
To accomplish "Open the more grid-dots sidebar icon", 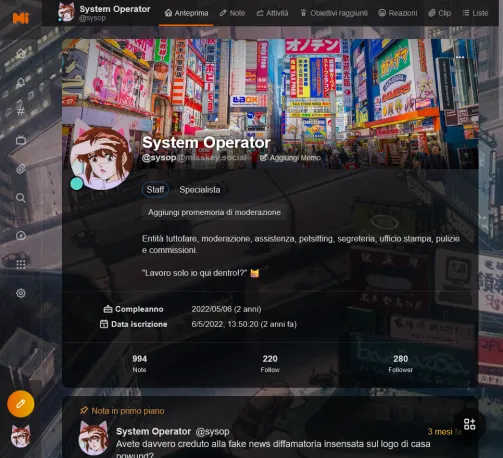I will 21,264.
